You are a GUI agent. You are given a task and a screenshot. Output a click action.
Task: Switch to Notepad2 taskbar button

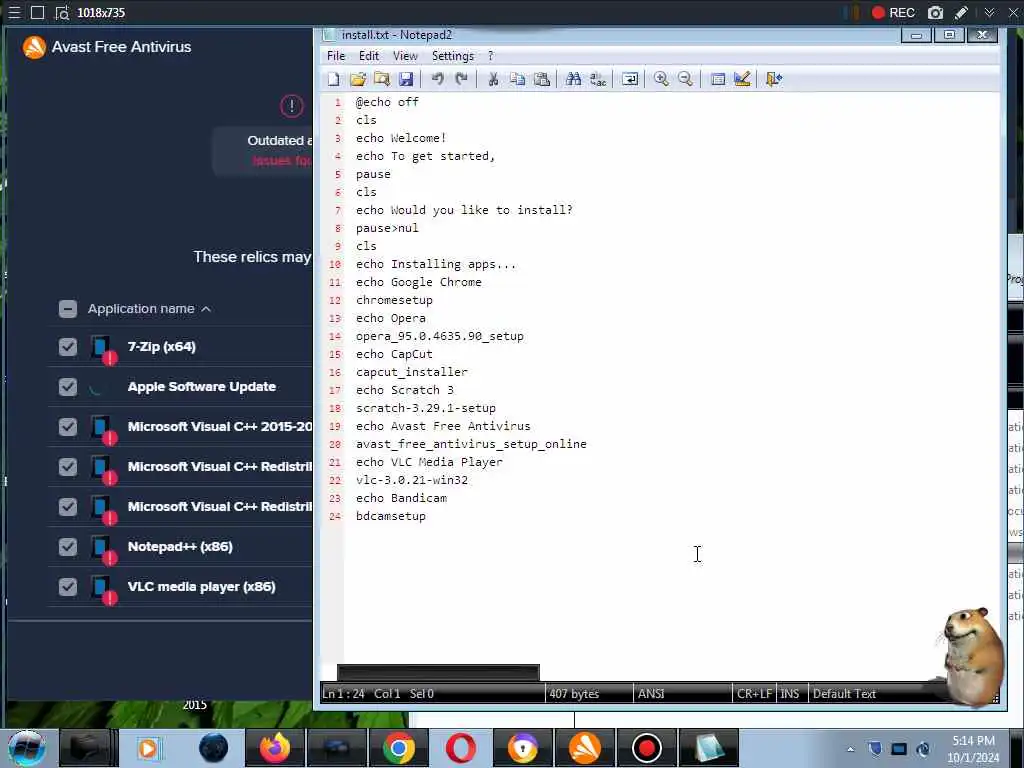(709, 748)
